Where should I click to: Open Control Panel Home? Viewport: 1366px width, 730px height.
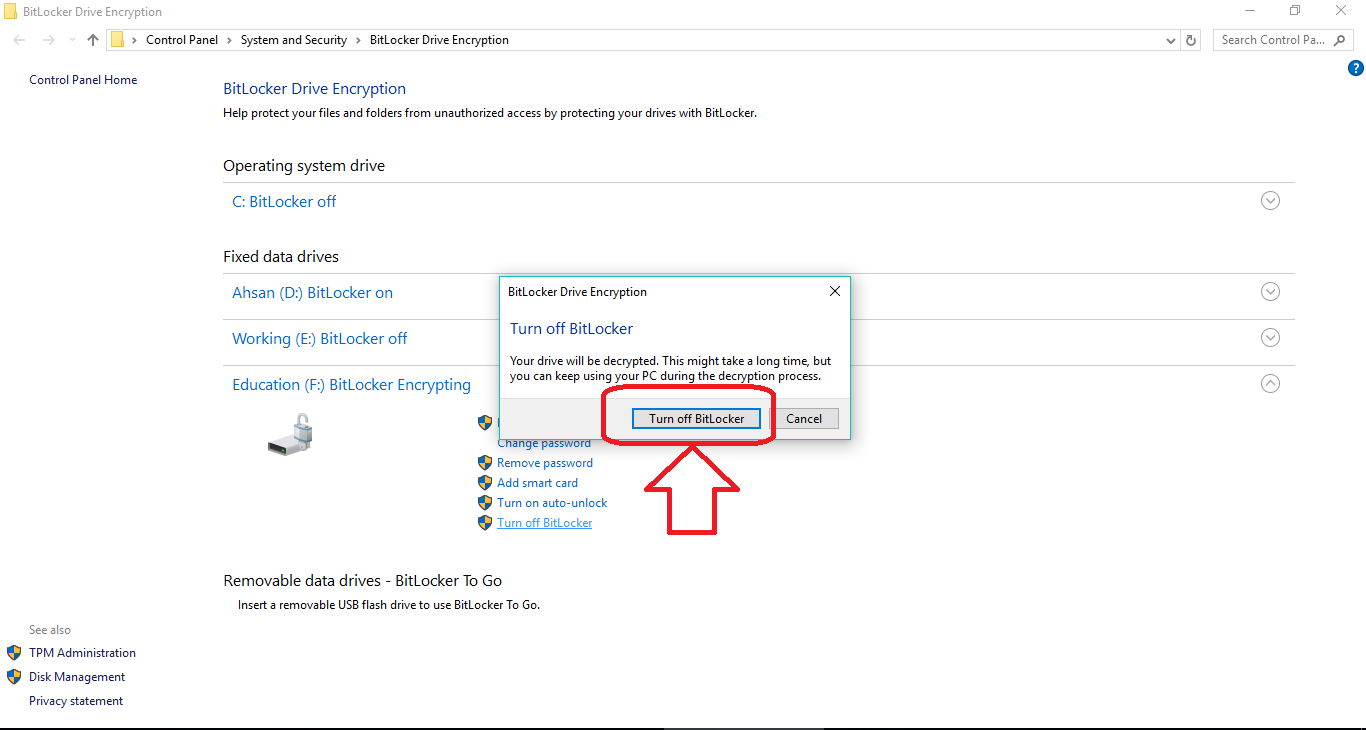[83, 80]
